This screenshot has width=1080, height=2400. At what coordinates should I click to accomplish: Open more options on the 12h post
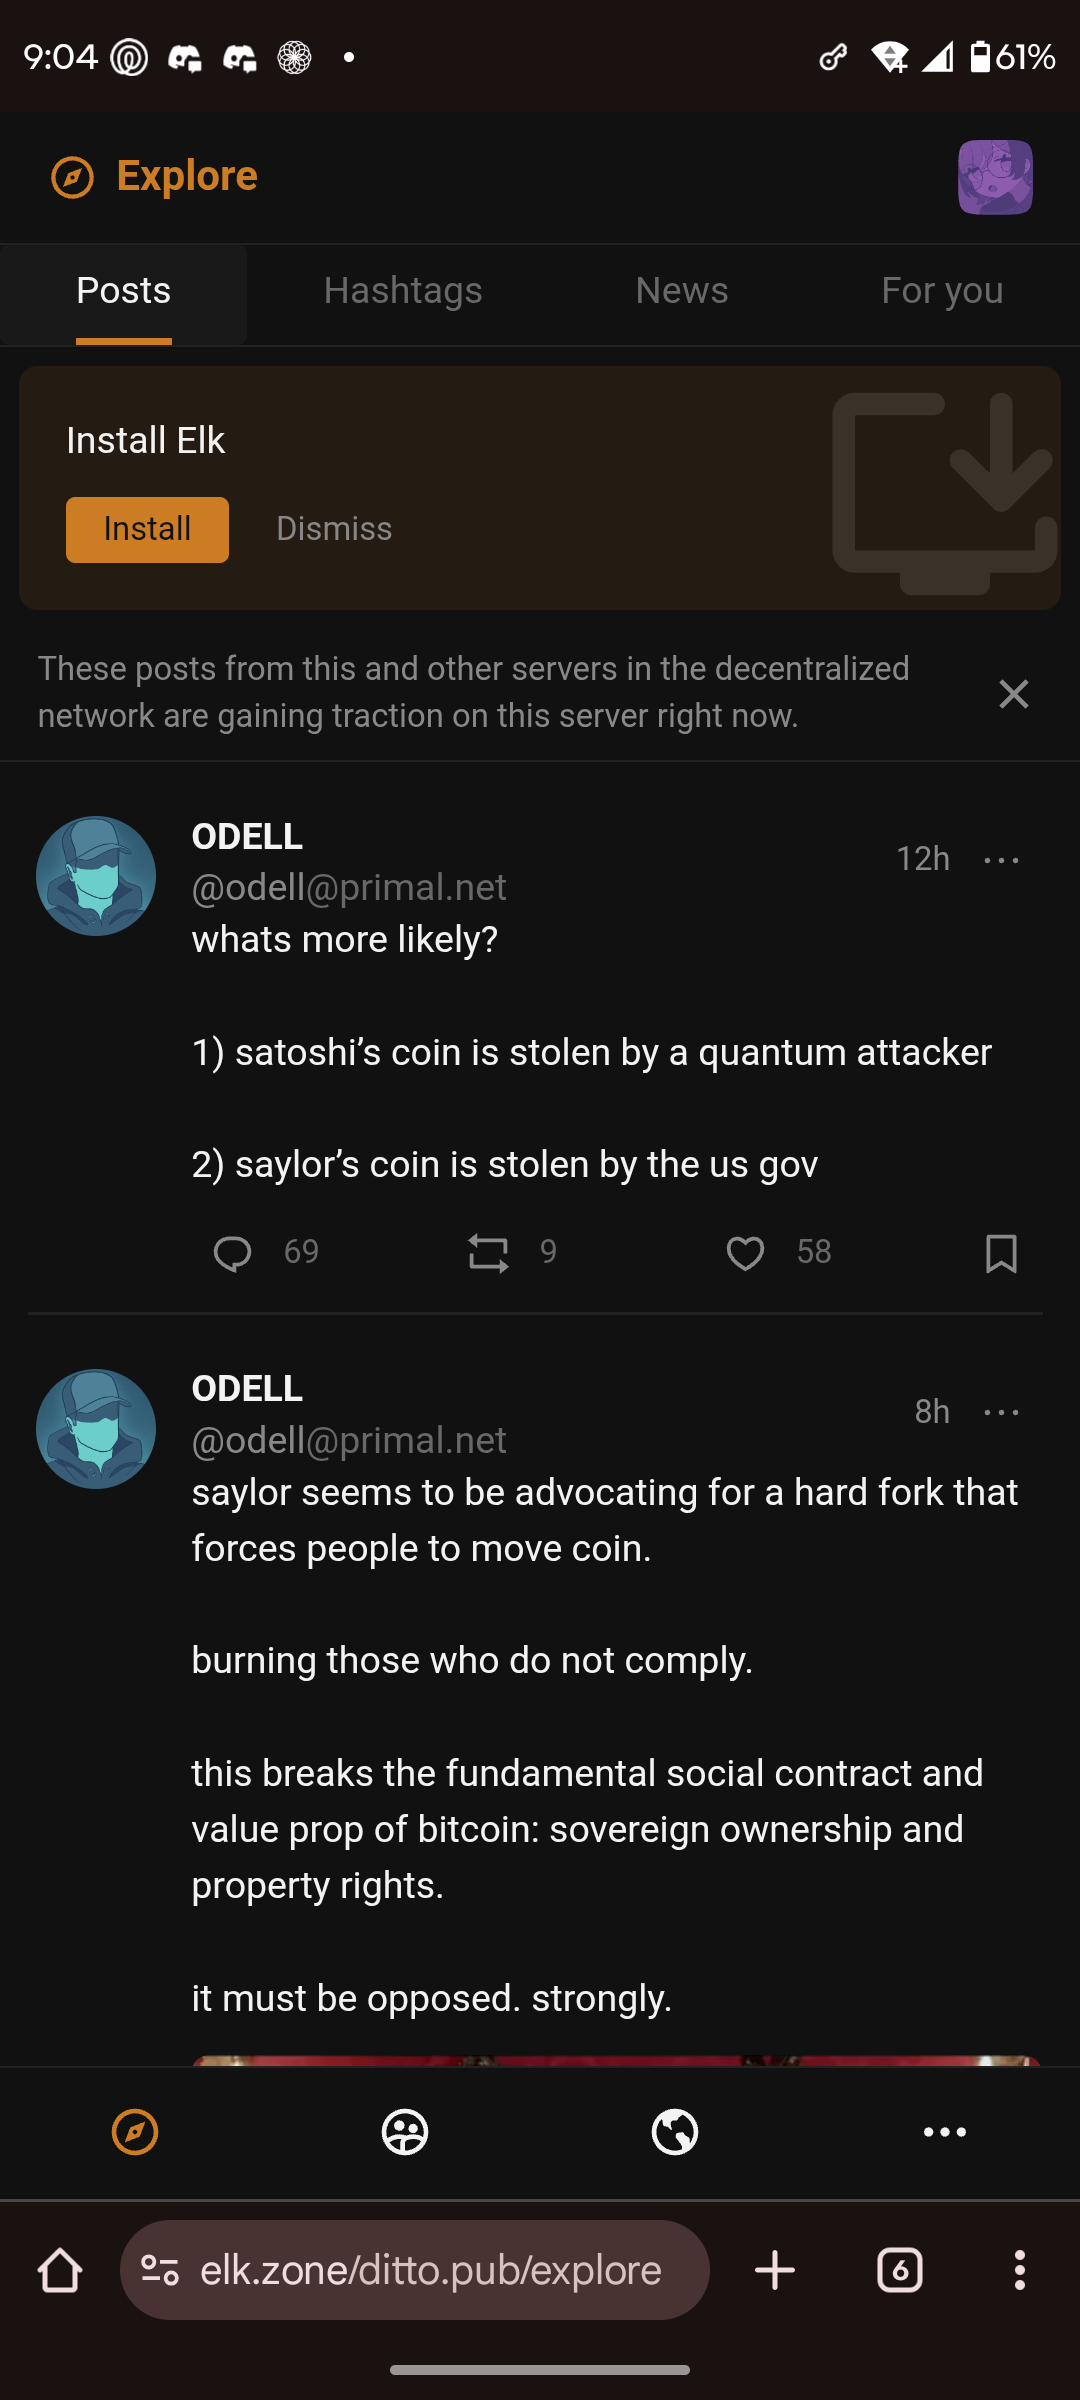point(1001,860)
